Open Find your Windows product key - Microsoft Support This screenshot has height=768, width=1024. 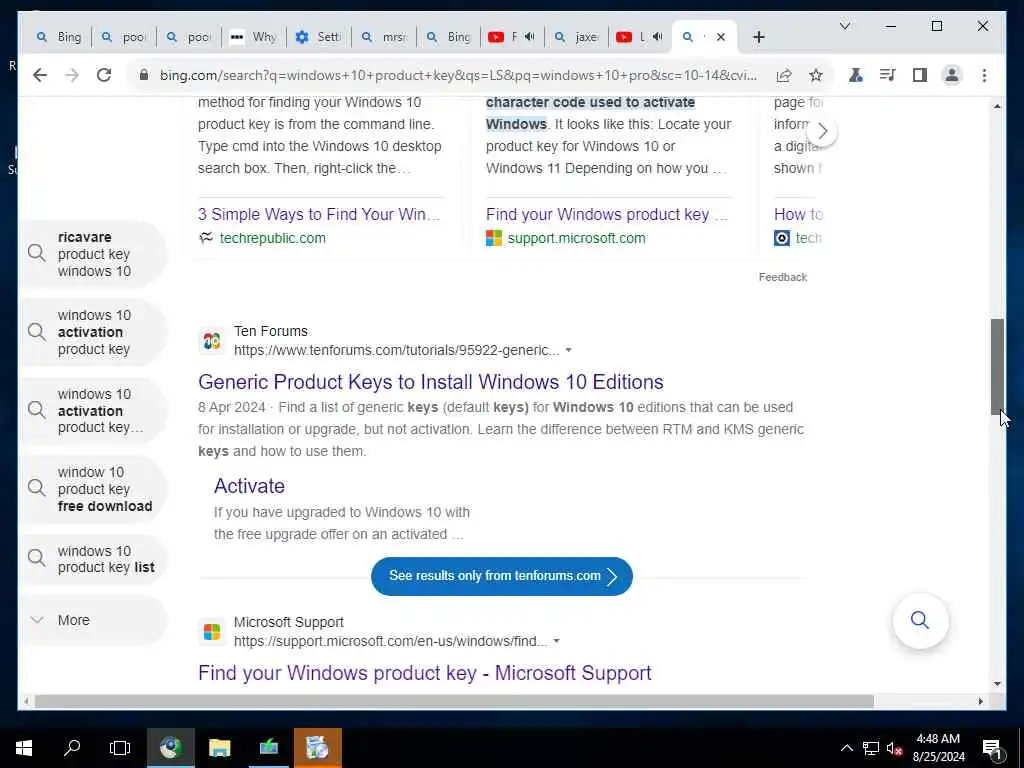click(x=424, y=673)
